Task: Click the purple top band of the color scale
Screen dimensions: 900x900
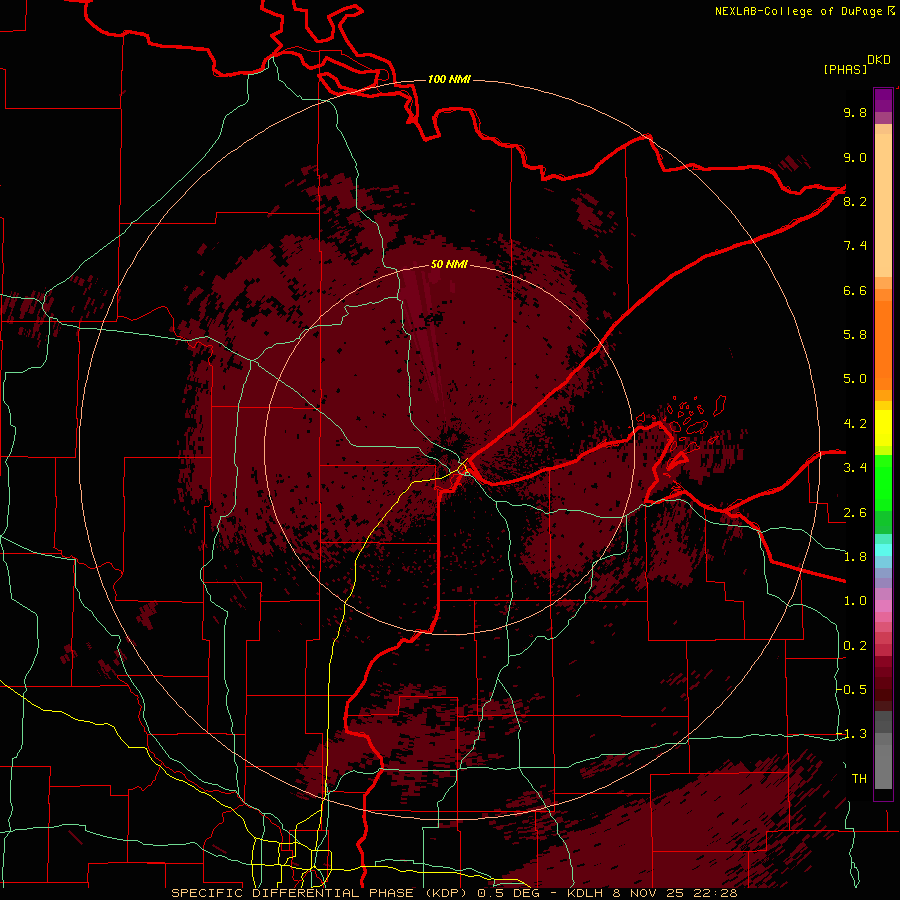Action: 883,100
